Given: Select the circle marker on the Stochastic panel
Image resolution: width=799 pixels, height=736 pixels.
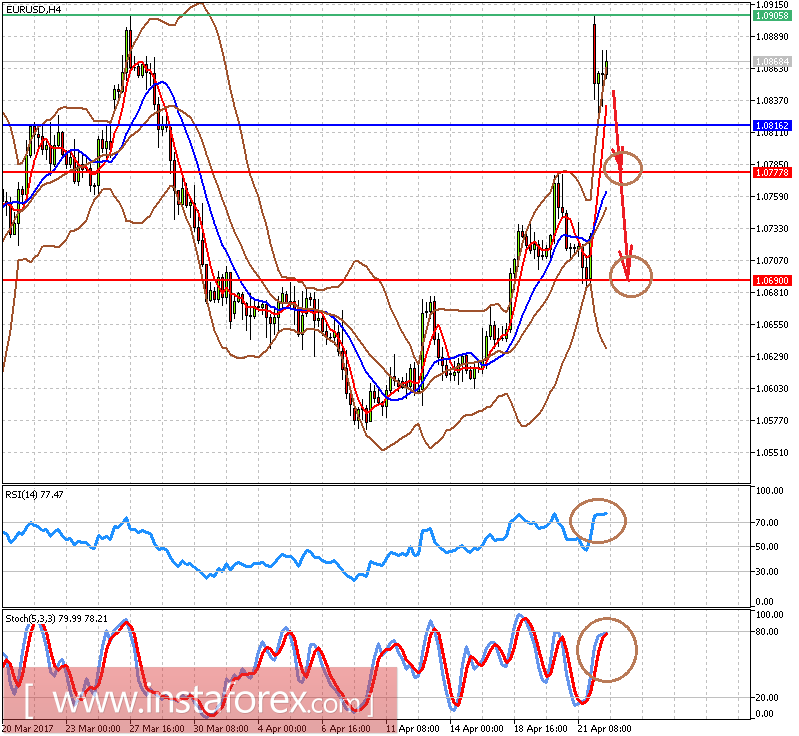Looking at the screenshot, I should coord(607,649).
